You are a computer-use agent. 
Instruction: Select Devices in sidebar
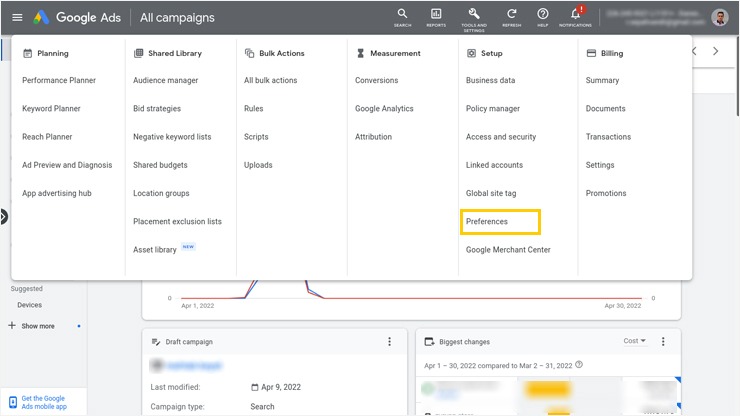tap(29, 305)
